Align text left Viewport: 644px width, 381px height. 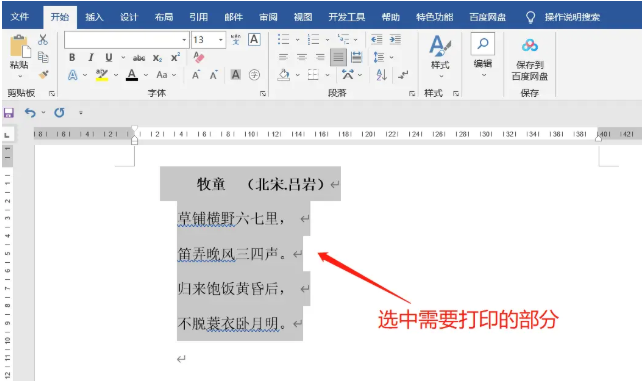(283, 57)
